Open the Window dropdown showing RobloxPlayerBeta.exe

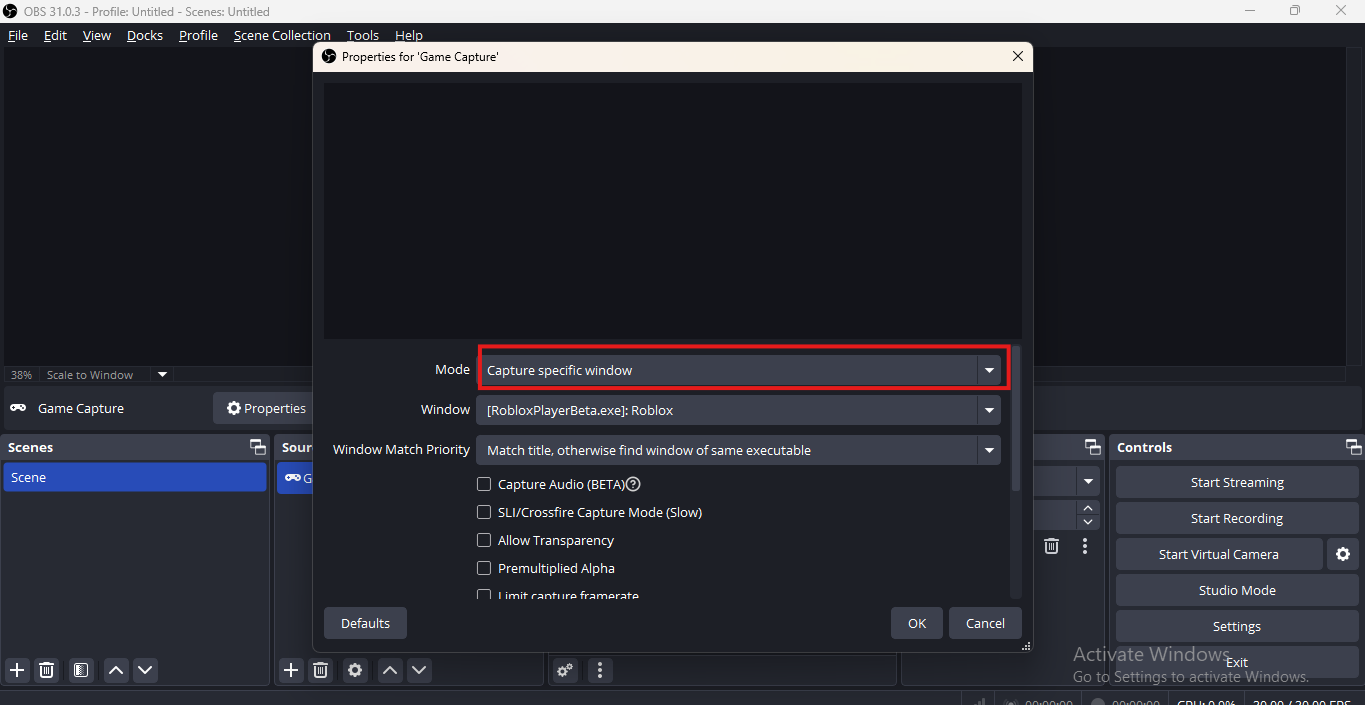[x=738, y=410]
